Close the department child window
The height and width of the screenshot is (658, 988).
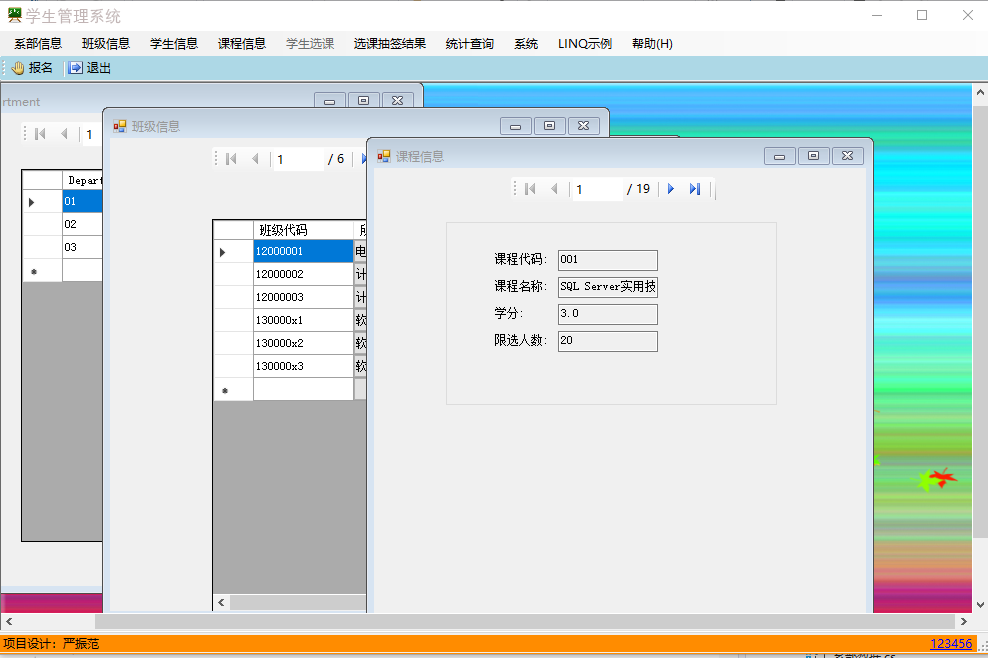tap(398, 101)
